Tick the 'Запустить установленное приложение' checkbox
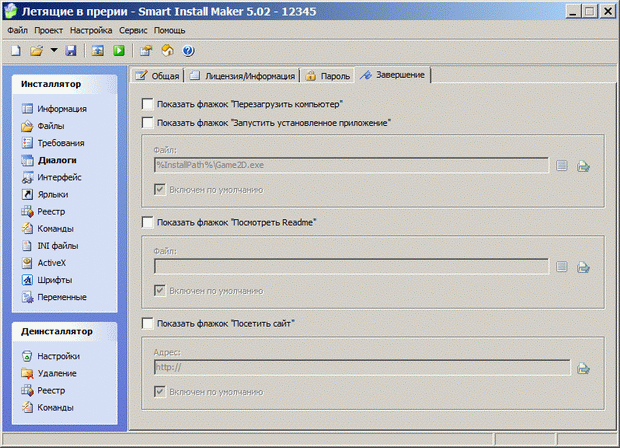The width and height of the screenshot is (620, 448). click(148, 123)
